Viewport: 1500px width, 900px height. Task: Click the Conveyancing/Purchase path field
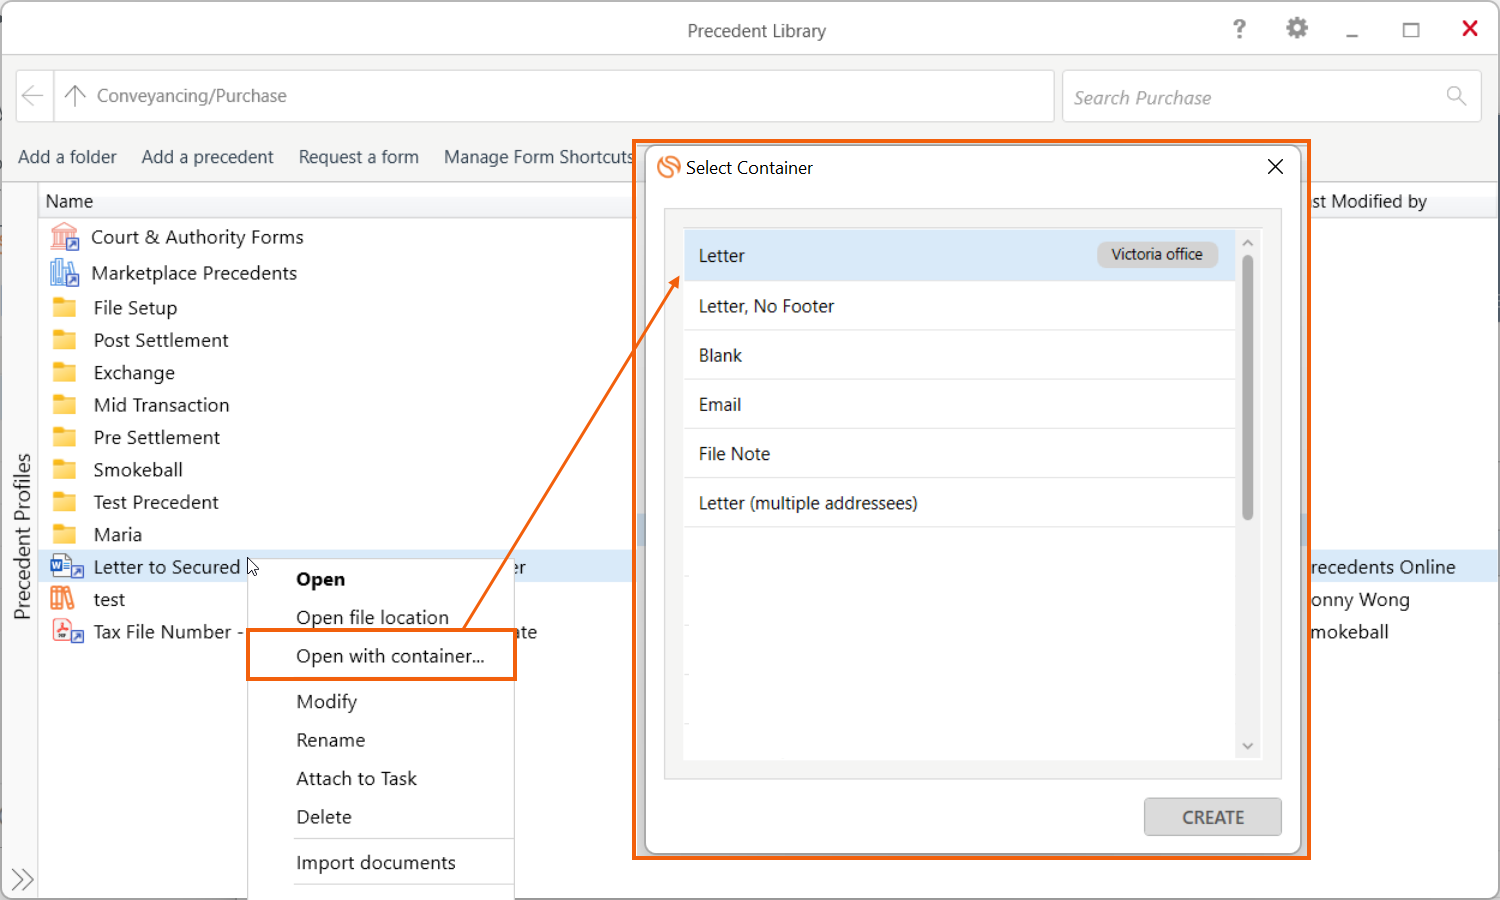pos(555,96)
